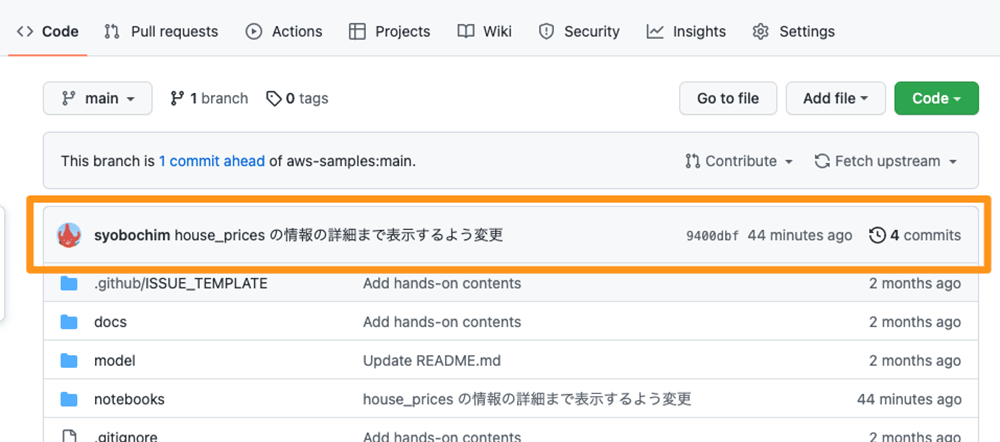
Task: Expand the Contribute dropdown
Action: (739, 161)
